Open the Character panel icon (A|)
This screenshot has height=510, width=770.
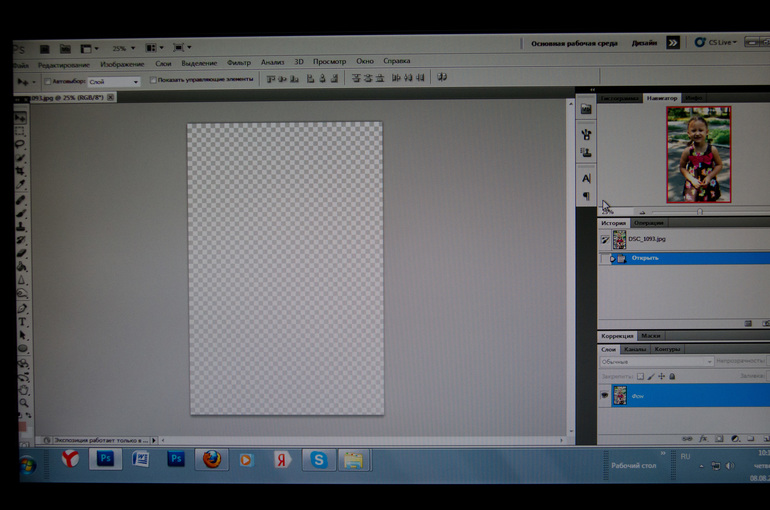[x=586, y=178]
